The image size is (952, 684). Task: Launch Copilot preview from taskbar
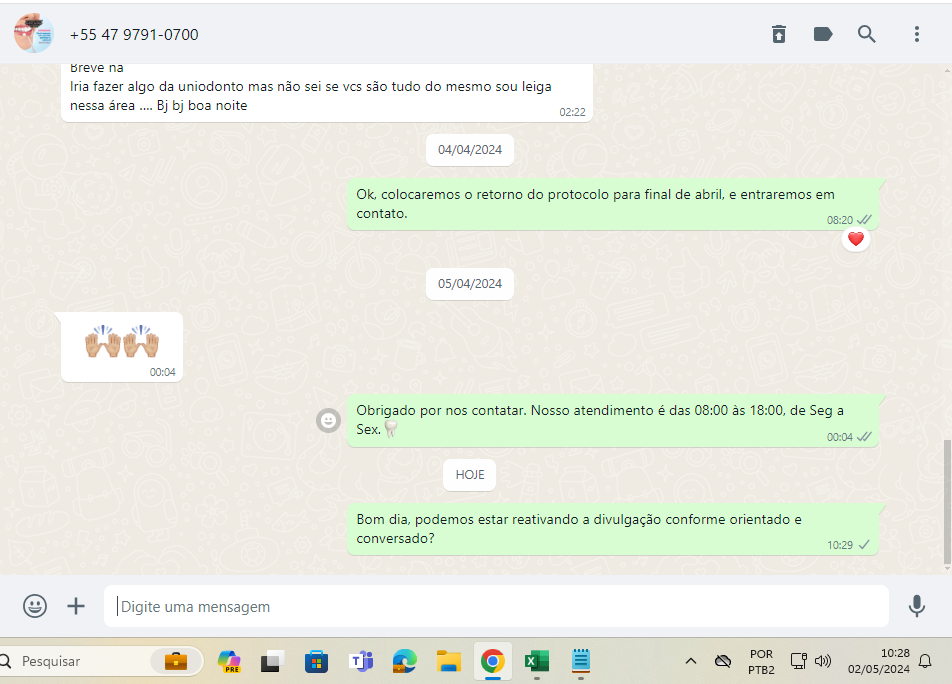point(229,661)
